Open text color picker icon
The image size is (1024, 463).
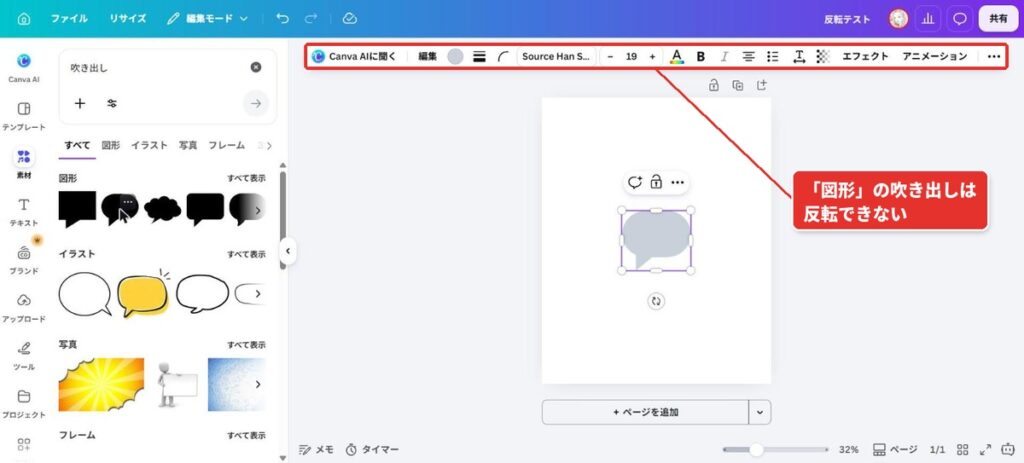pyautogui.click(x=677, y=56)
